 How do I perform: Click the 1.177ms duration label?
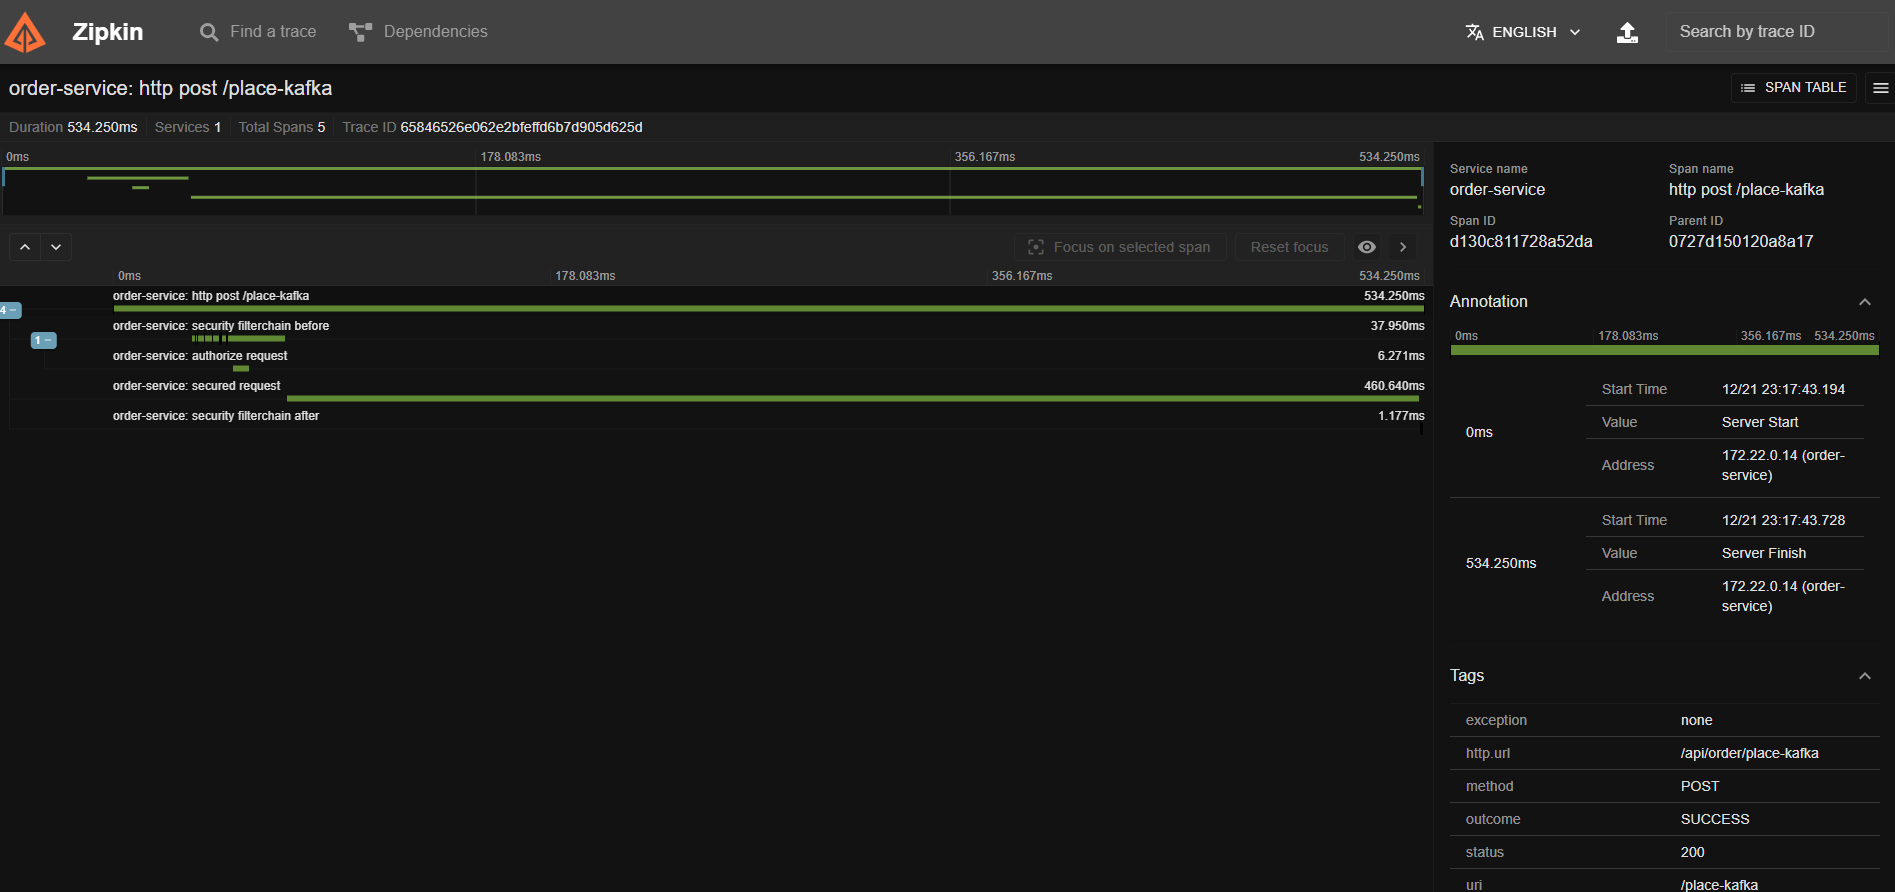(1401, 416)
